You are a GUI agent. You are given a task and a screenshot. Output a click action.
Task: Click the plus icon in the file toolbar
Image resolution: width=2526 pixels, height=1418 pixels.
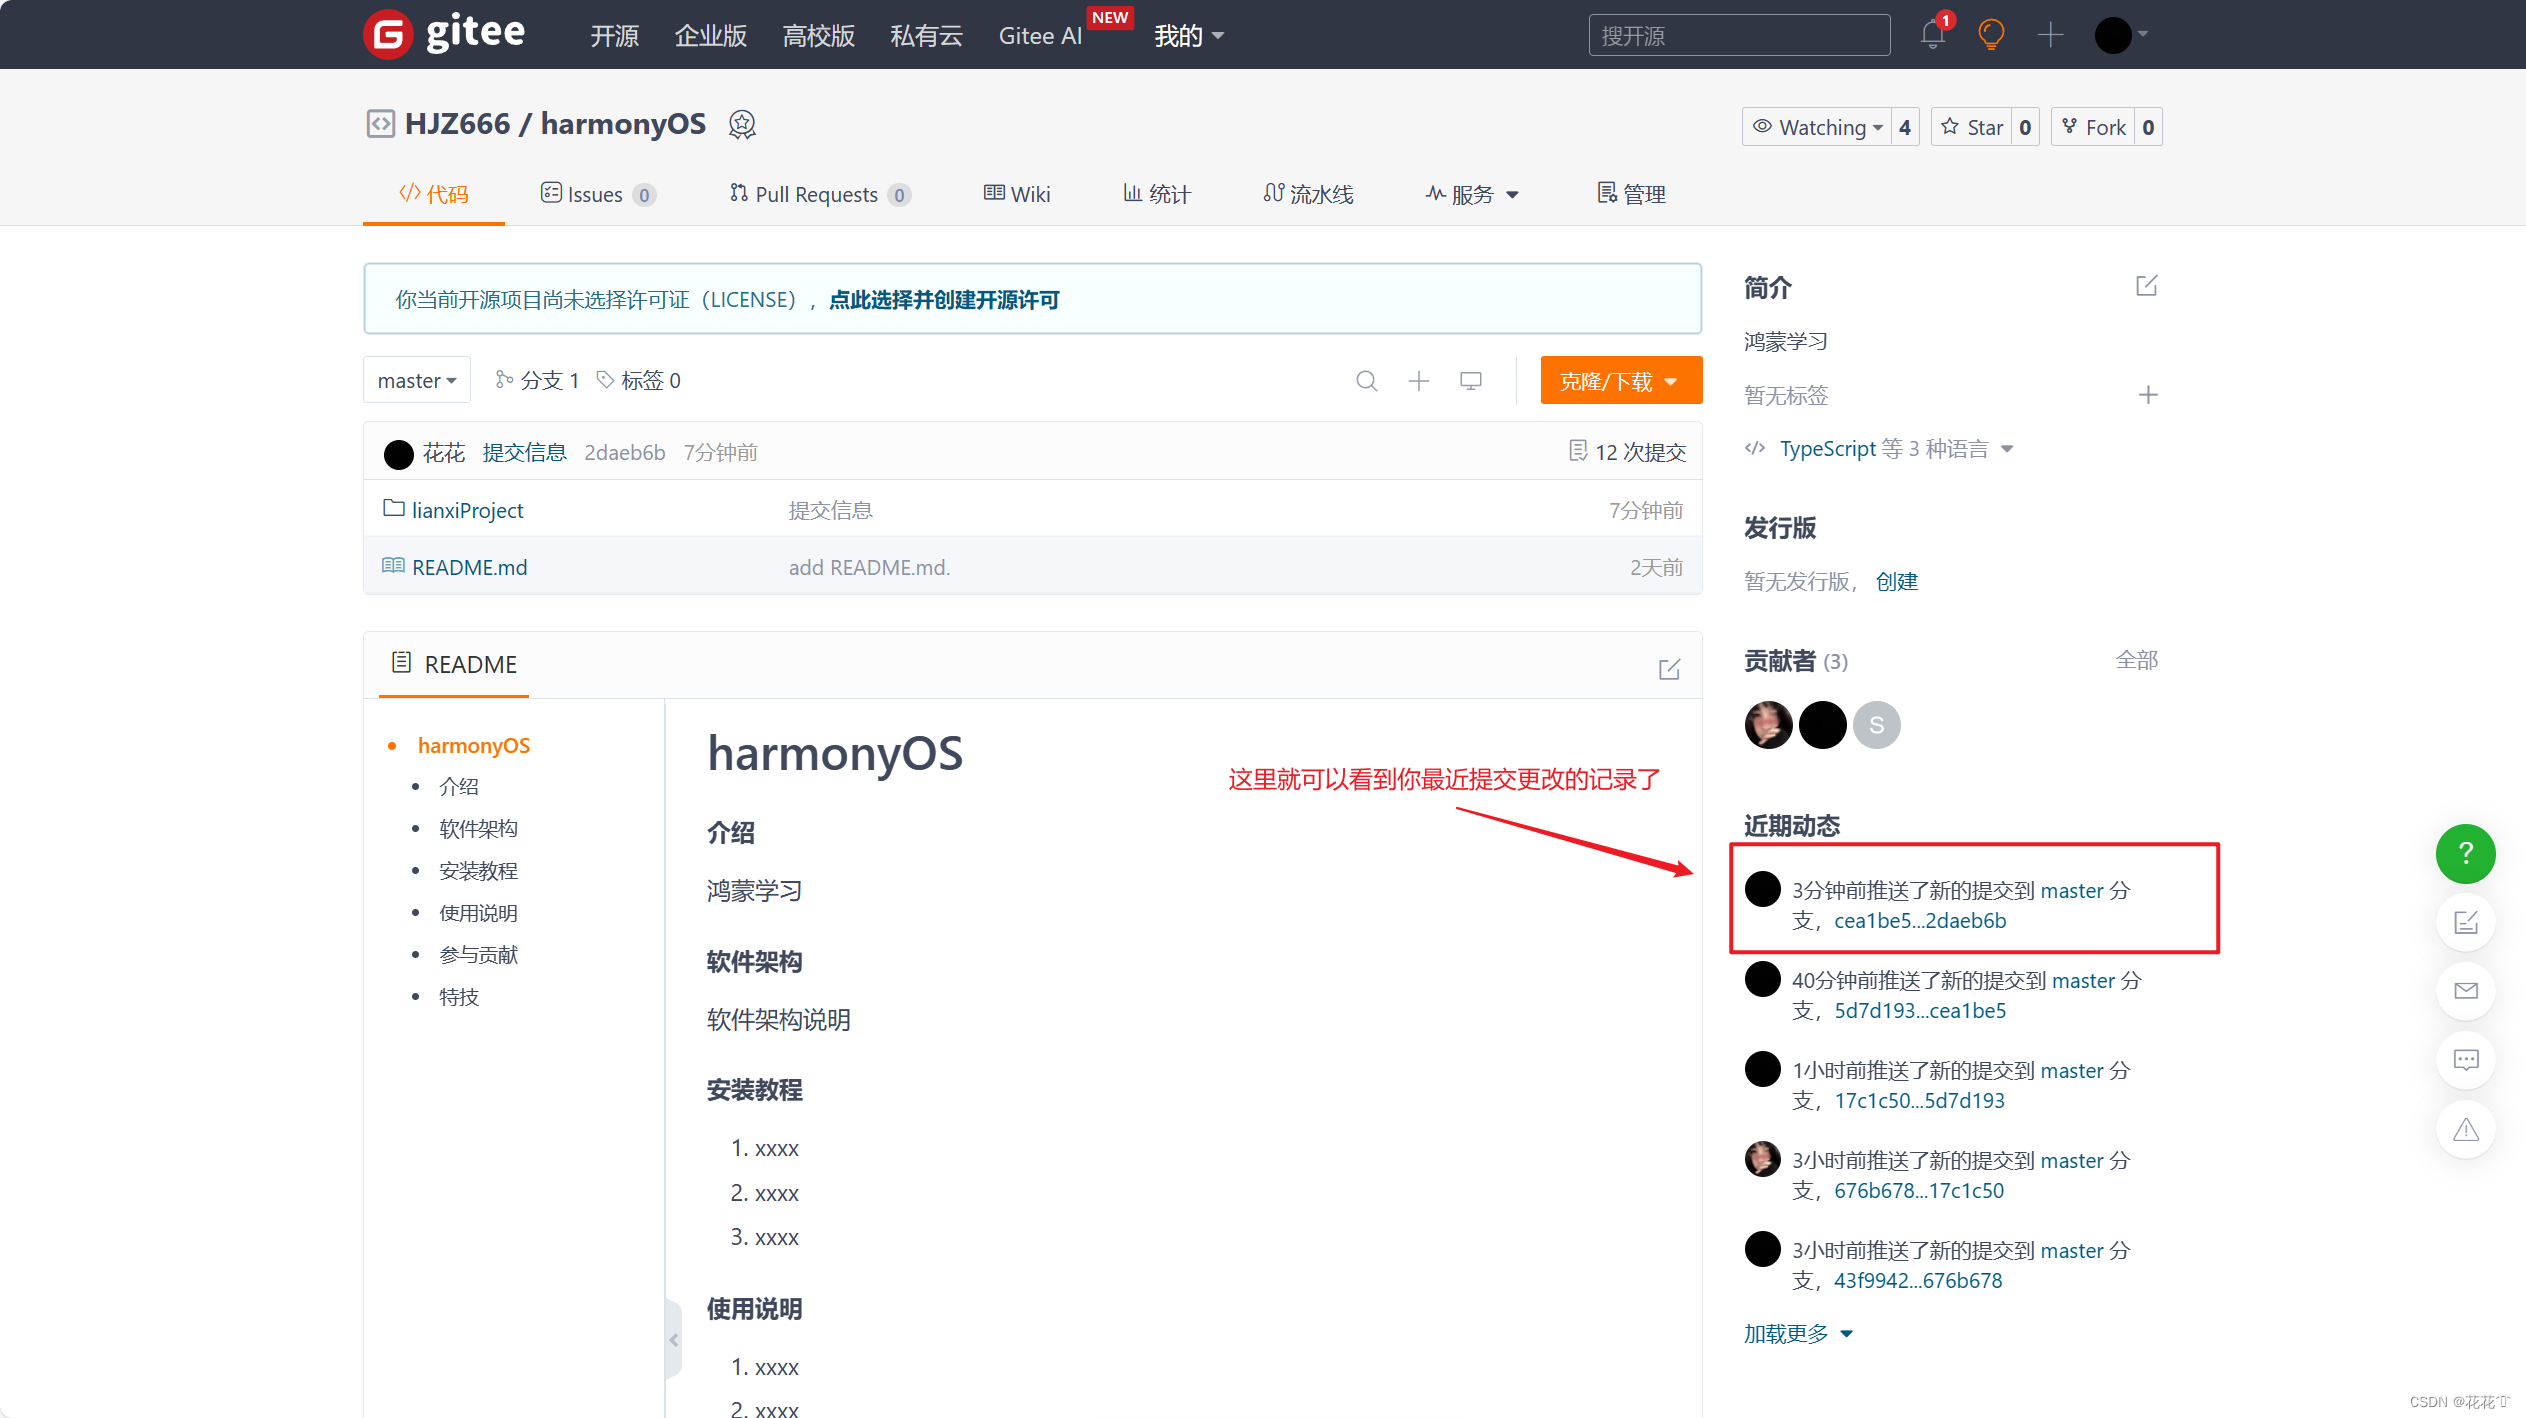(1419, 381)
